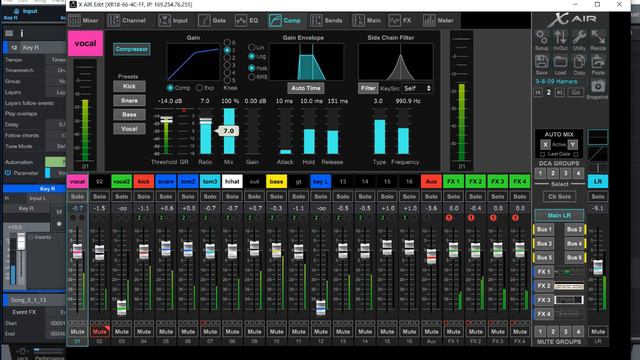Apply the Bass compressor preset
The image size is (640, 360).
(x=129, y=114)
